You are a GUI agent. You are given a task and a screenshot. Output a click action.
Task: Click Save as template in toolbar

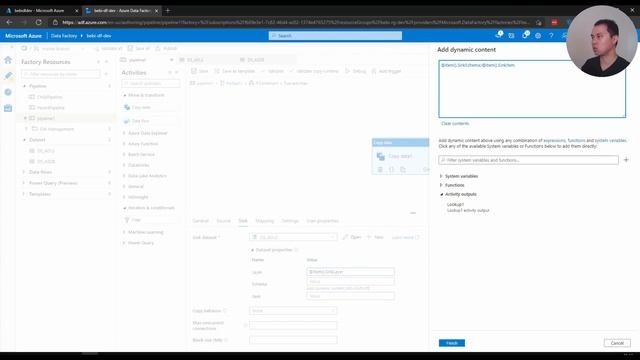(x=235, y=71)
